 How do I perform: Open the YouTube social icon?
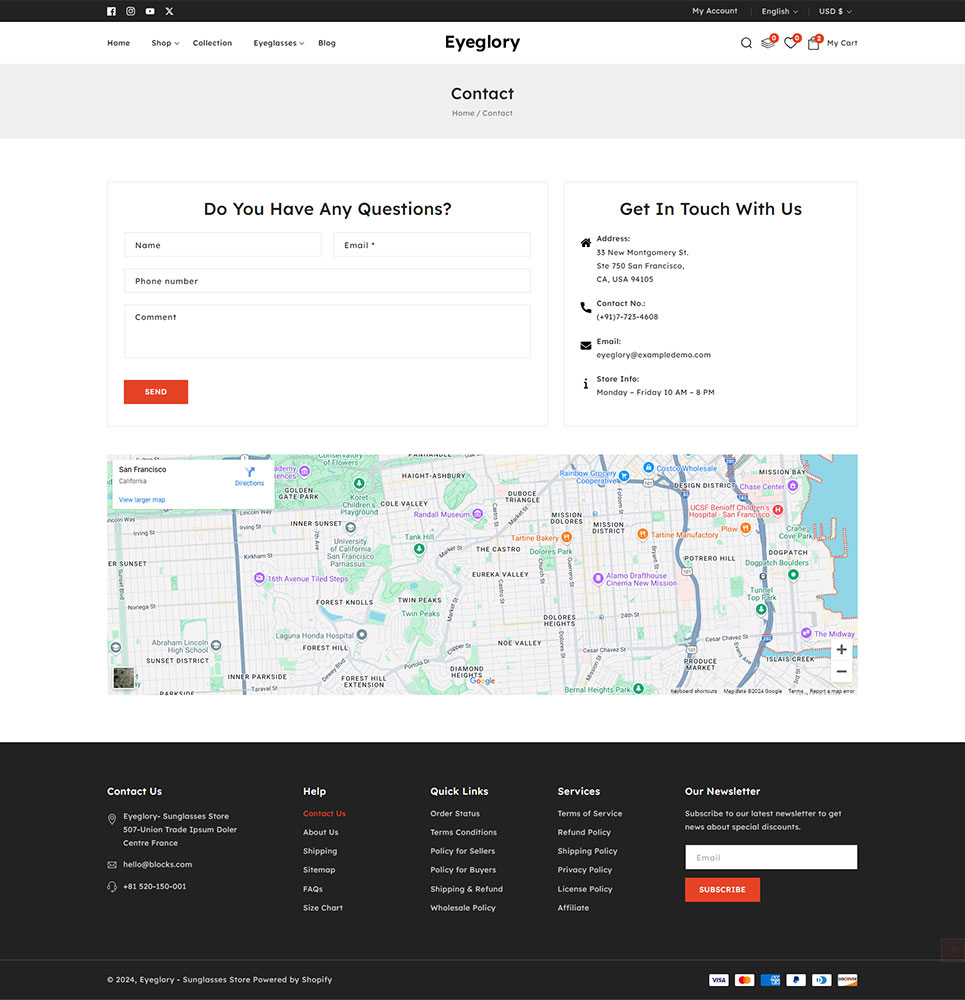point(150,11)
